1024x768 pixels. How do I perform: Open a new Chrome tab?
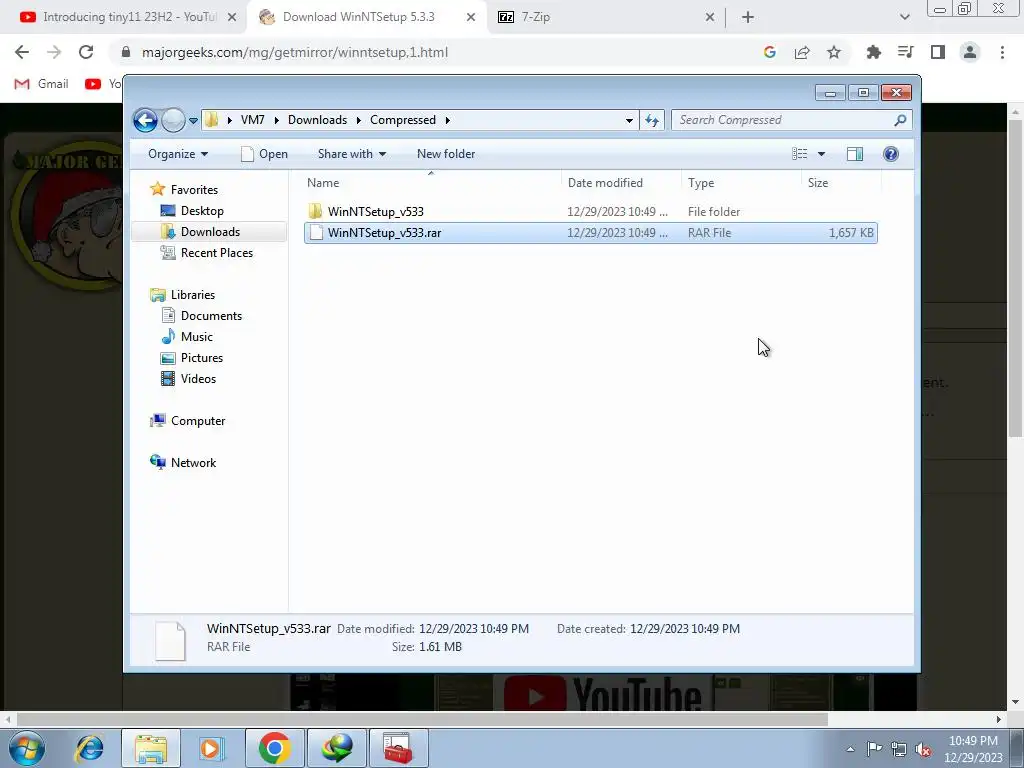[748, 18]
